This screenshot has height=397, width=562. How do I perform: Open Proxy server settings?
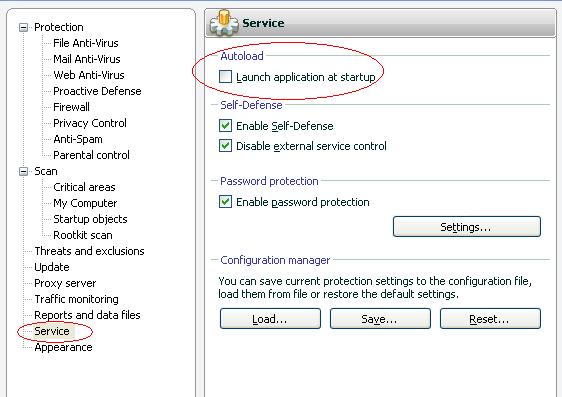pos(65,283)
